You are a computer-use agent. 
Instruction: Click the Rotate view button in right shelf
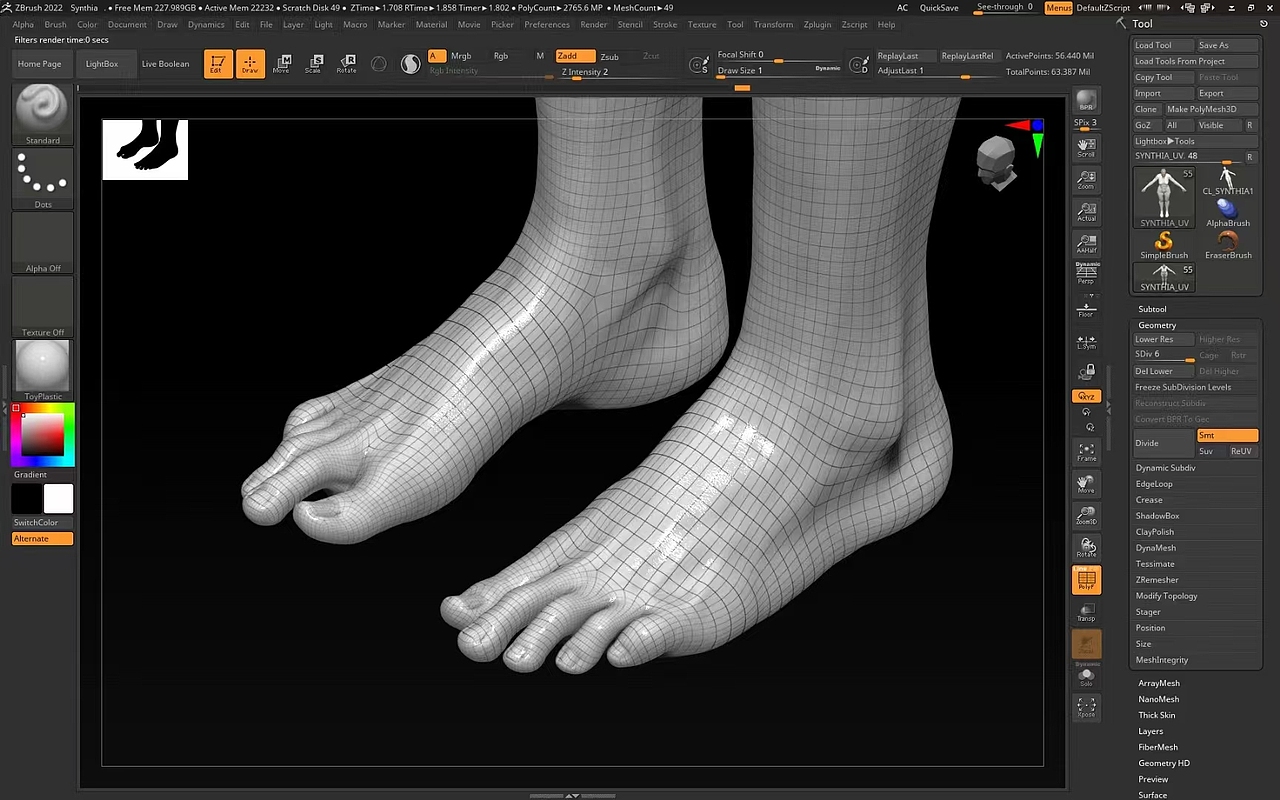click(1086, 548)
